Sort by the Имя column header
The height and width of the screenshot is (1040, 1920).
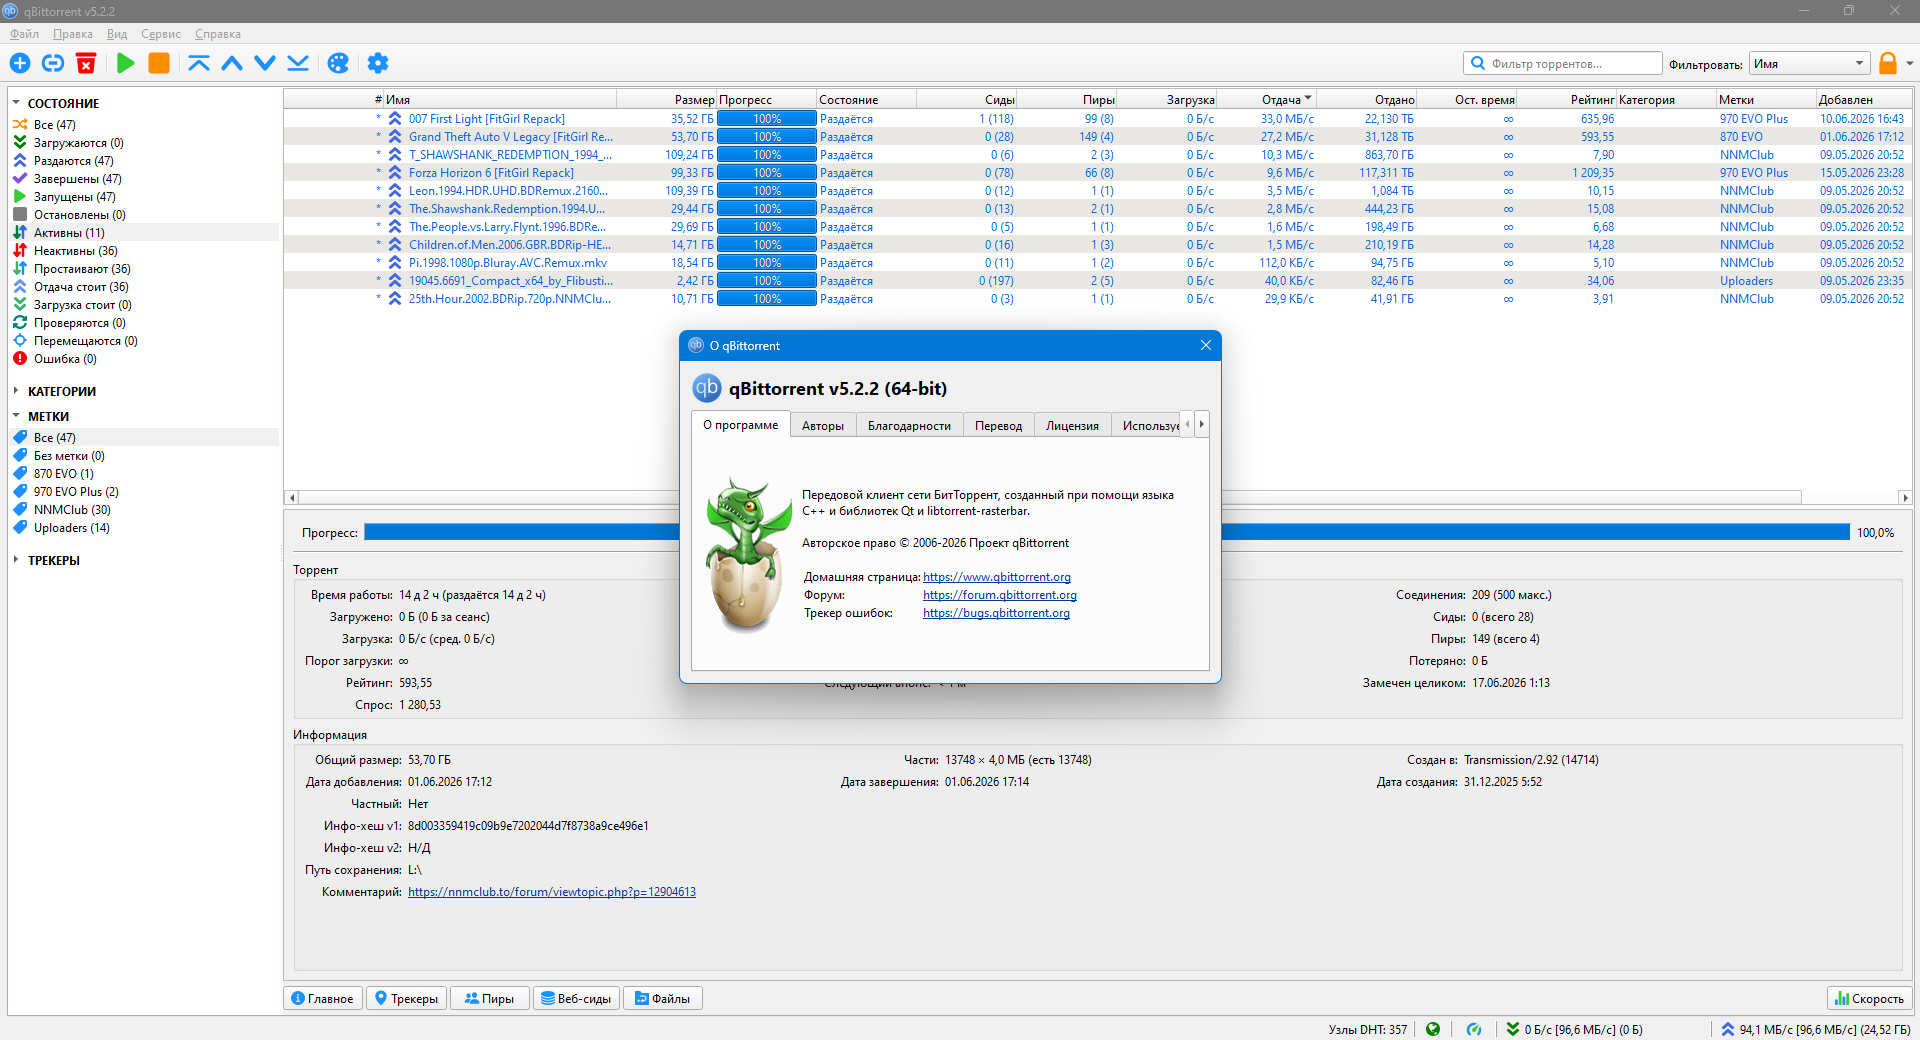(500, 99)
